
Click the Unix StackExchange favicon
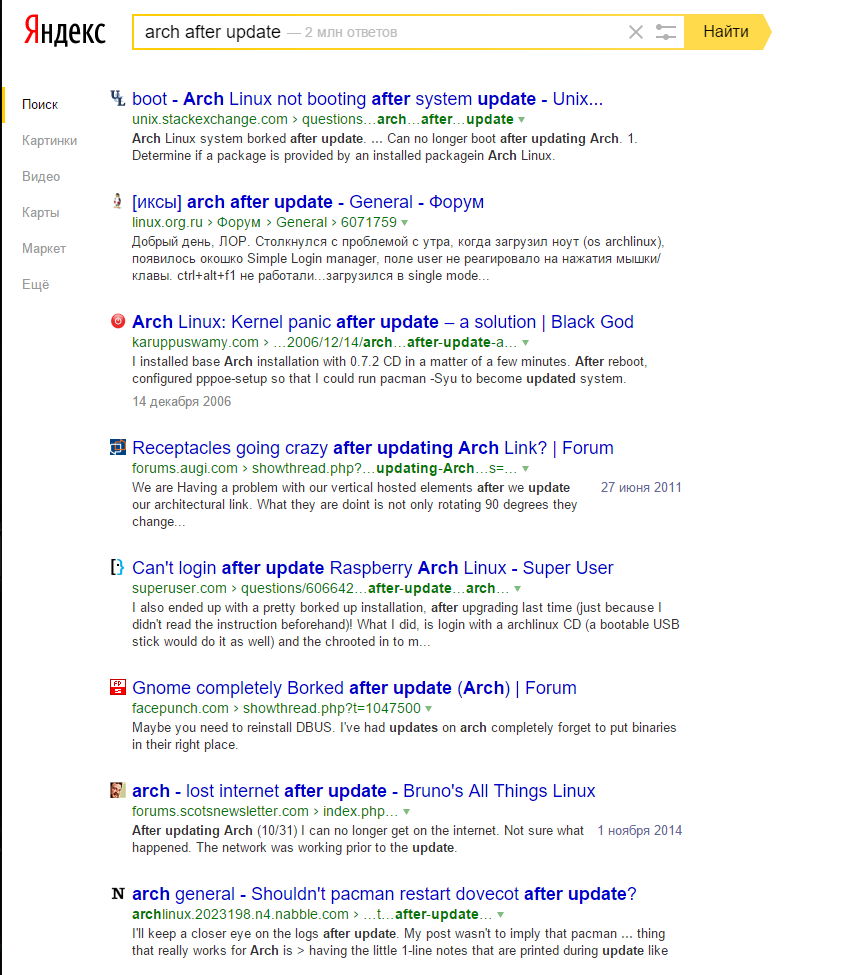coord(118,98)
